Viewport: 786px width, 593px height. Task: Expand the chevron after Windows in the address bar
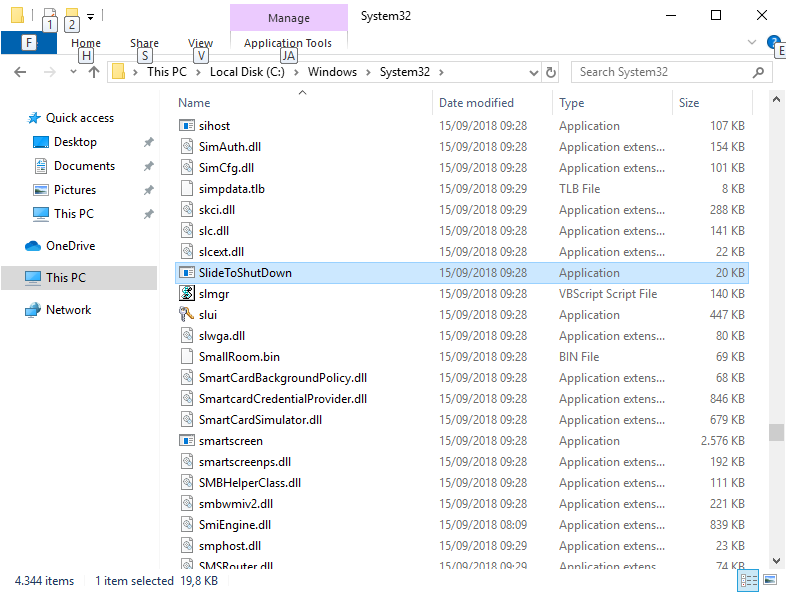click(368, 73)
